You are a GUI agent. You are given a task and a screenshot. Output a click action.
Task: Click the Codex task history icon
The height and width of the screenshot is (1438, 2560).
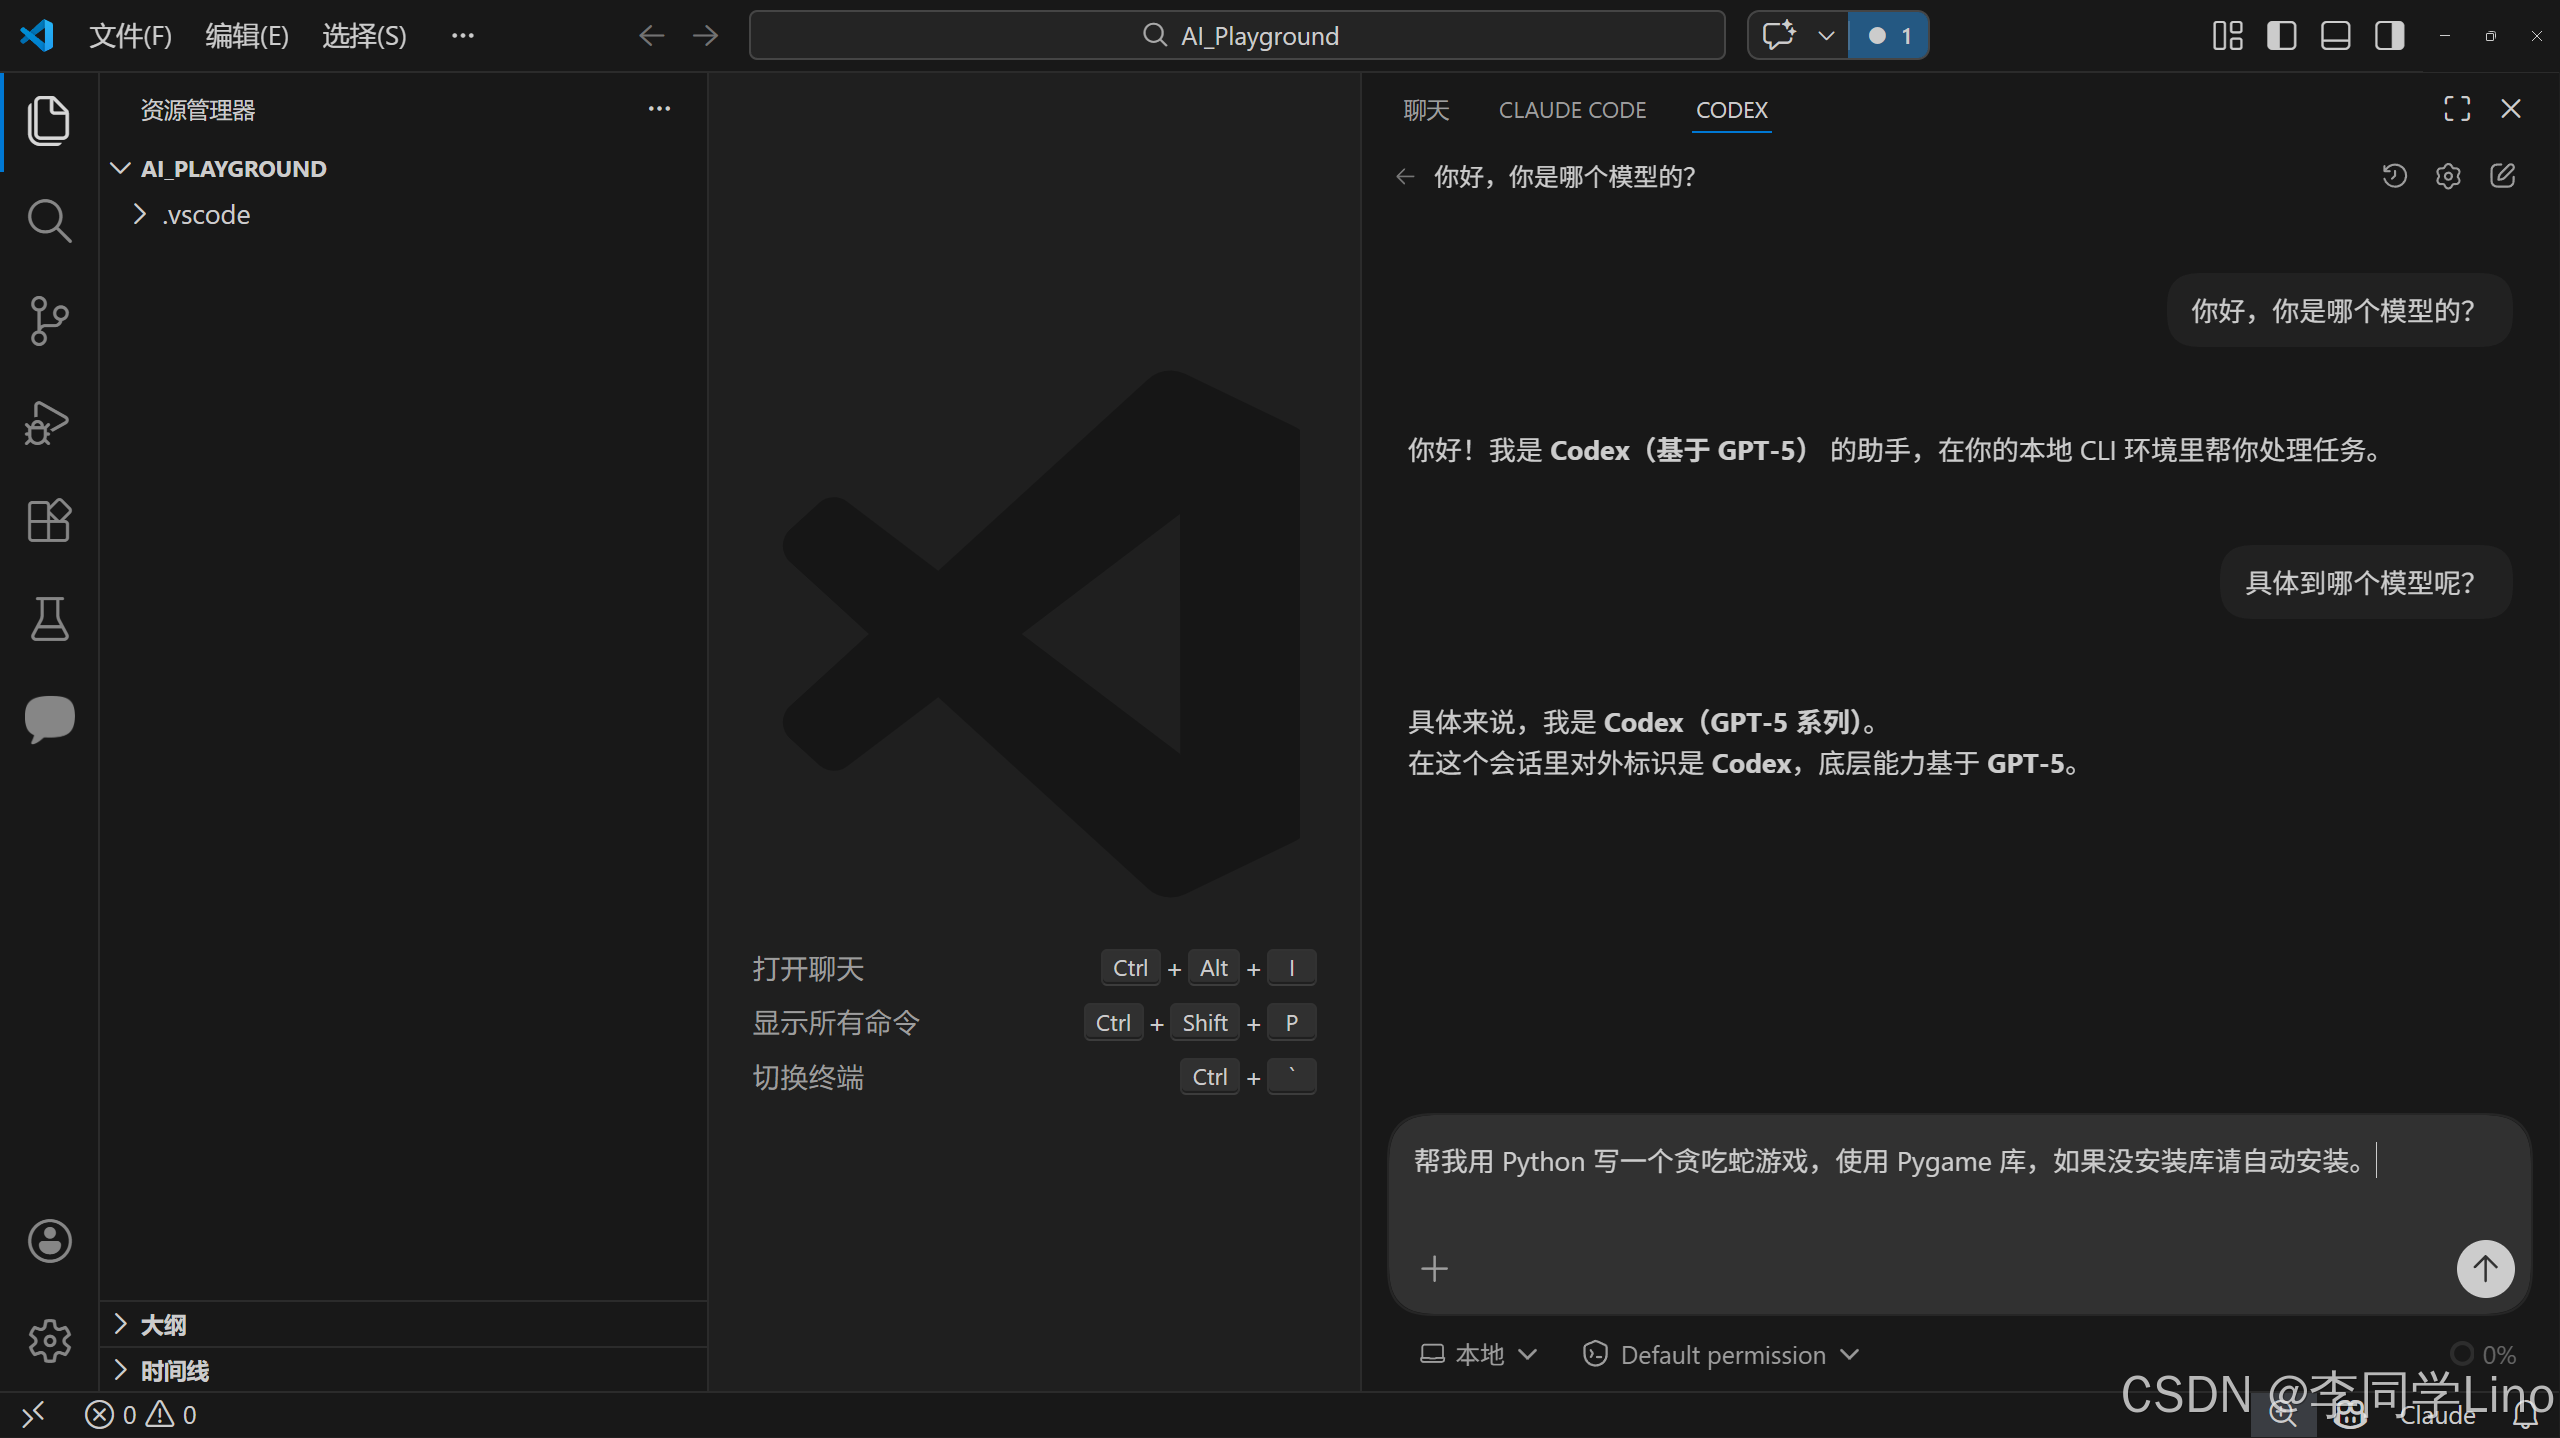tap(2394, 177)
